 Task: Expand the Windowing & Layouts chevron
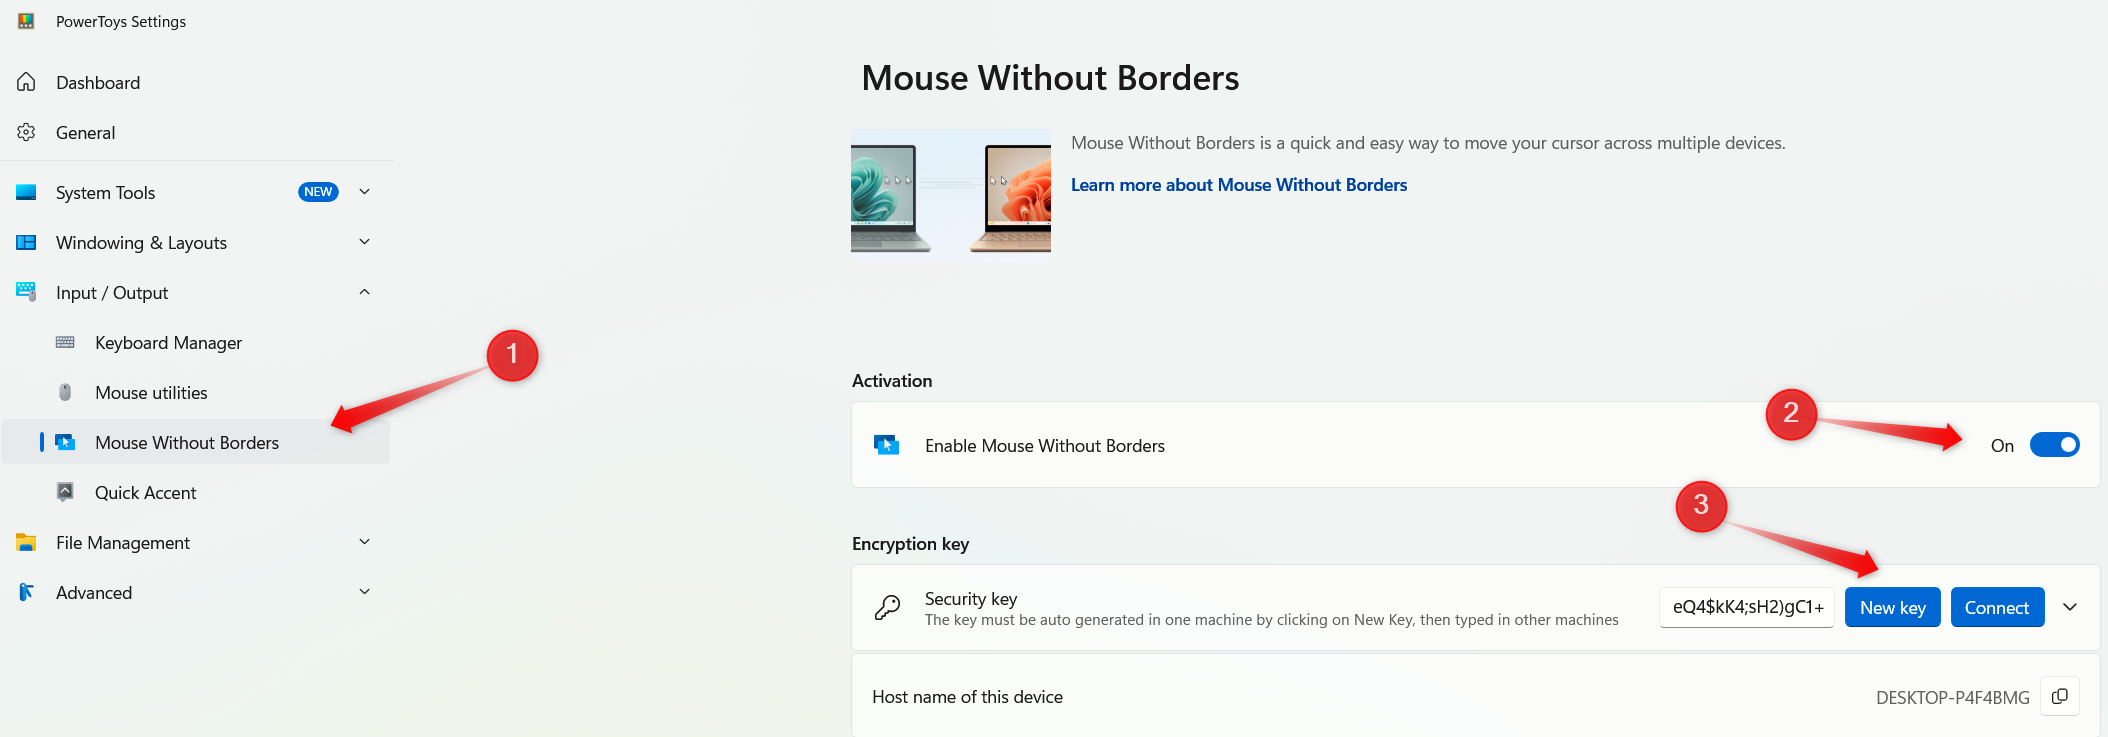[x=365, y=242]
